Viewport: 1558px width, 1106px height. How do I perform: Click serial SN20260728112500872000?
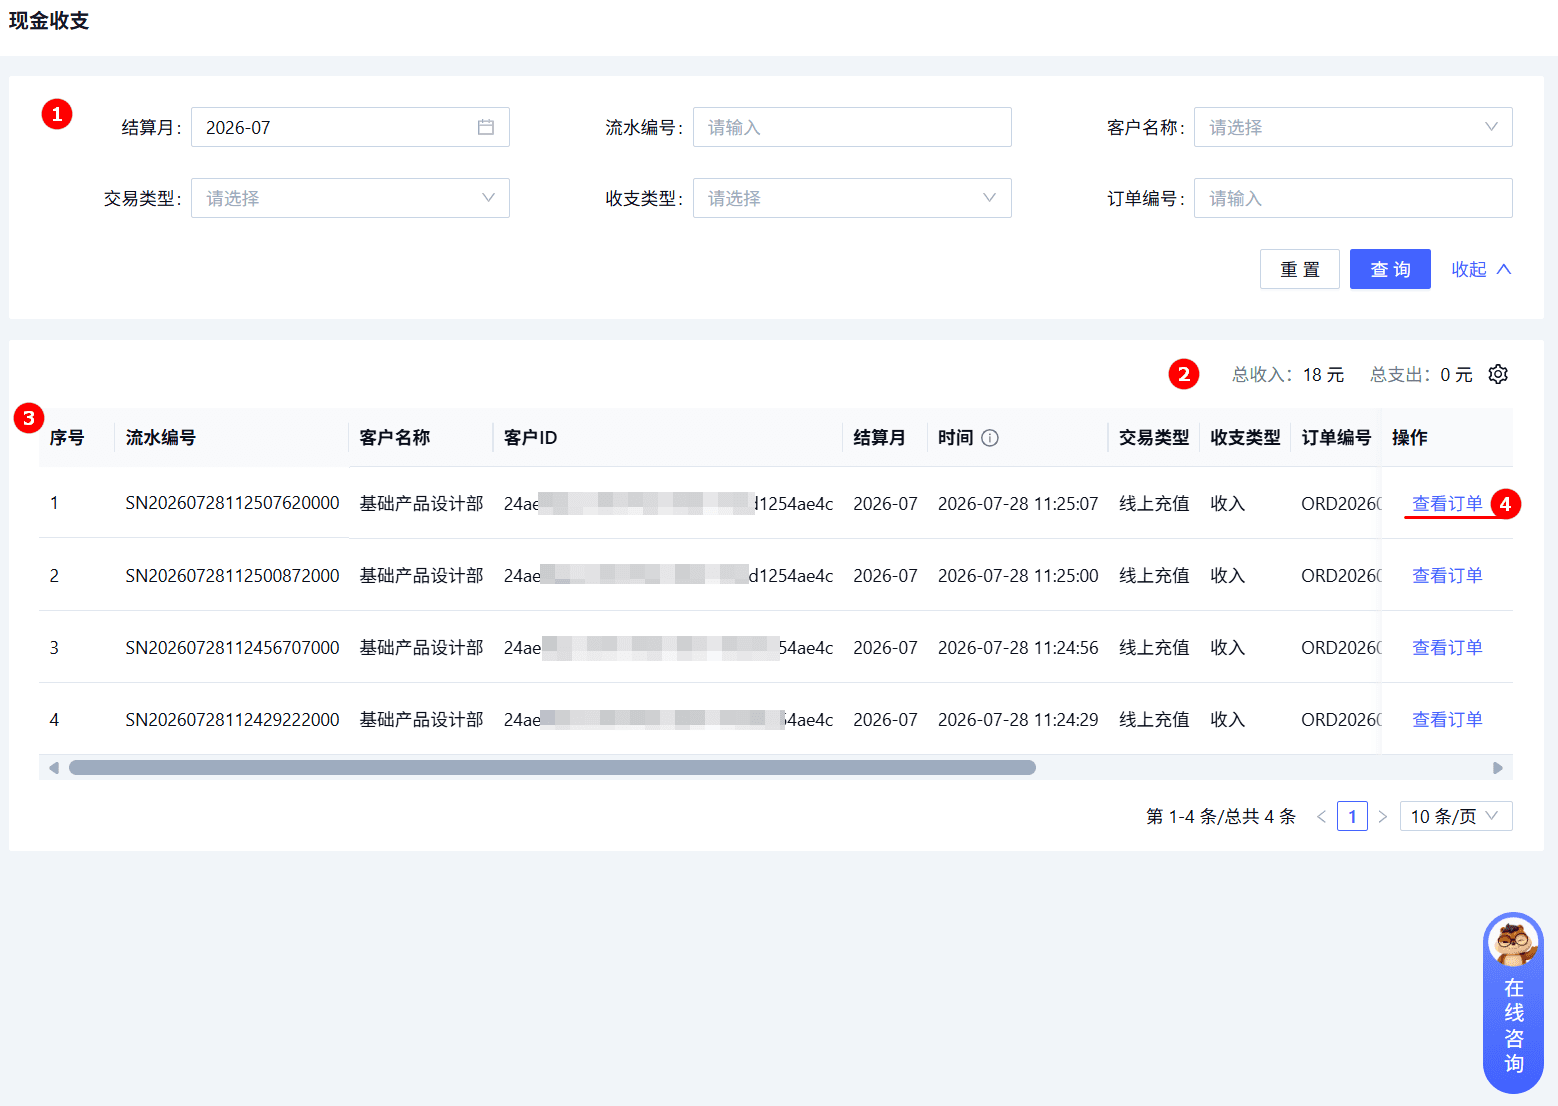click(232, 575)
